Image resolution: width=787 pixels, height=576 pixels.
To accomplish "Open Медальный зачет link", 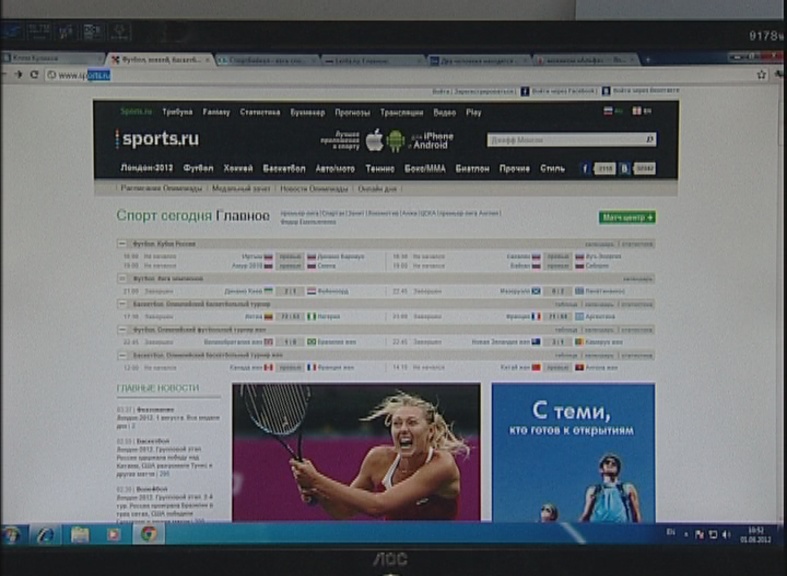I will point(241,189).
